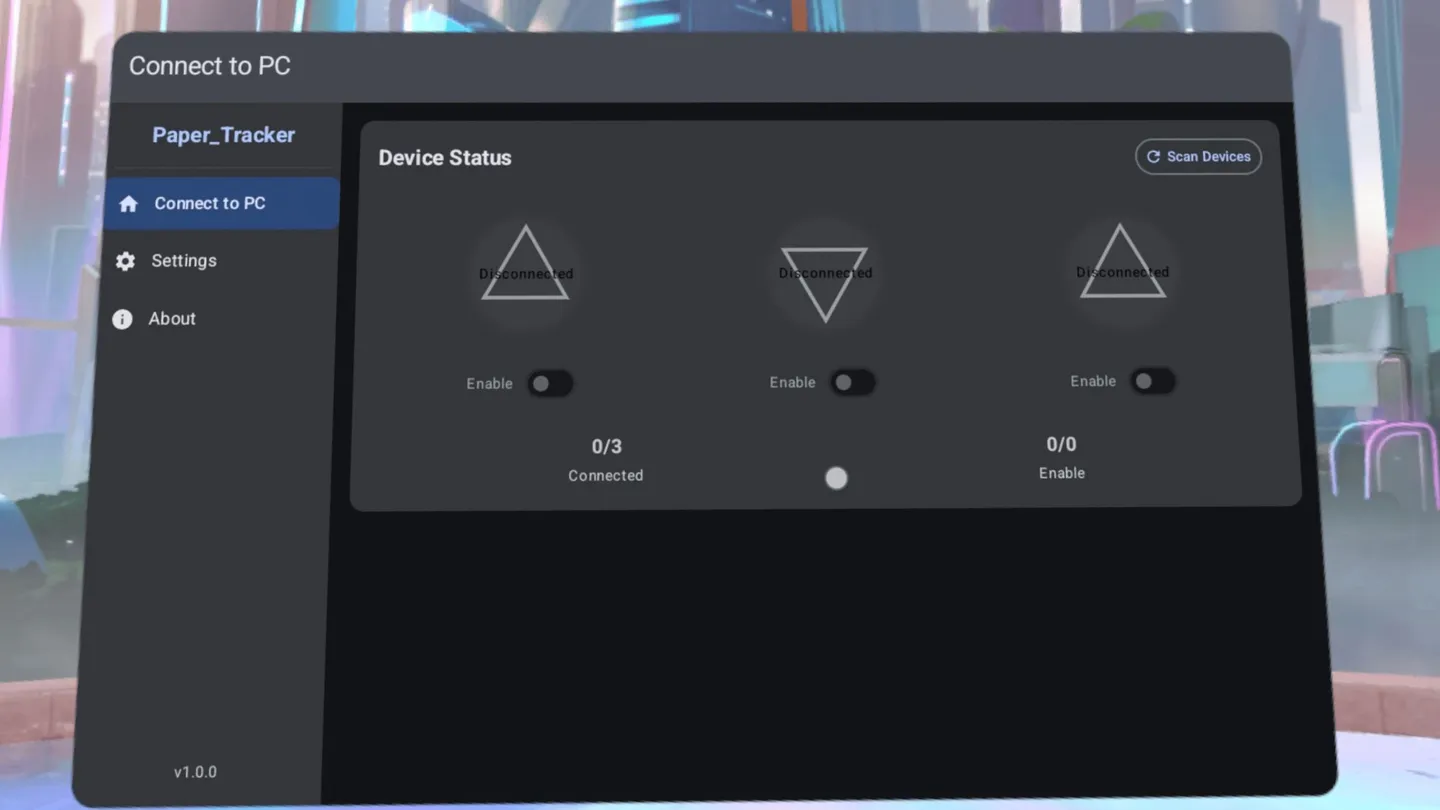
Task: Click the 0/3 Connected counter
Action: [606, 459]
